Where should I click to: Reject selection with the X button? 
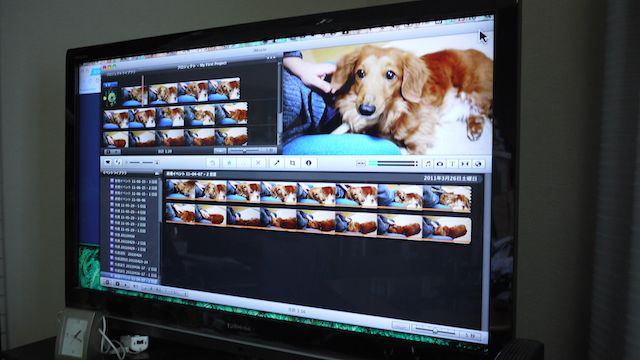[258, 163]
